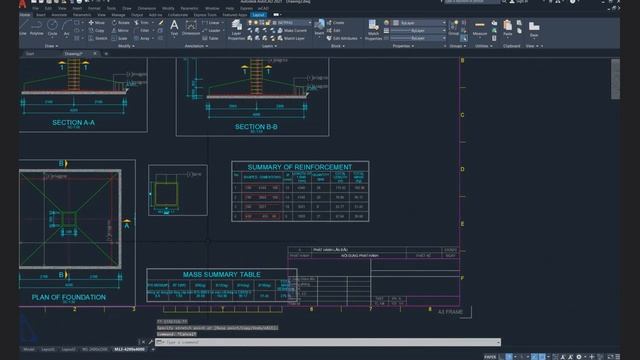Viewport: 640px width, 360px height.
Task: Click the Measure utility tool
Action: tap(480, 29)
